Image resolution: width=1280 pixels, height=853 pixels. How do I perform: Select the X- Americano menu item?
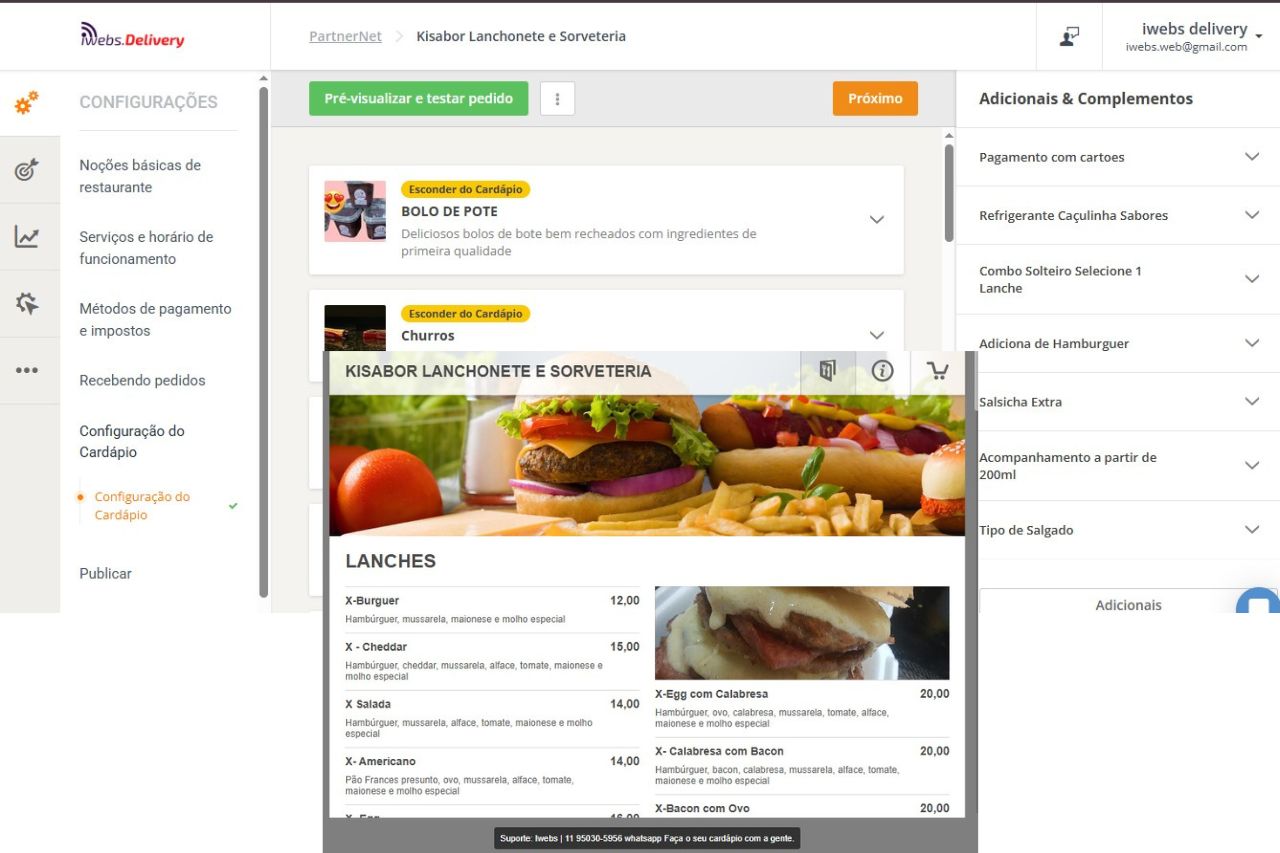pyautogui.click(x=492, y=775)
